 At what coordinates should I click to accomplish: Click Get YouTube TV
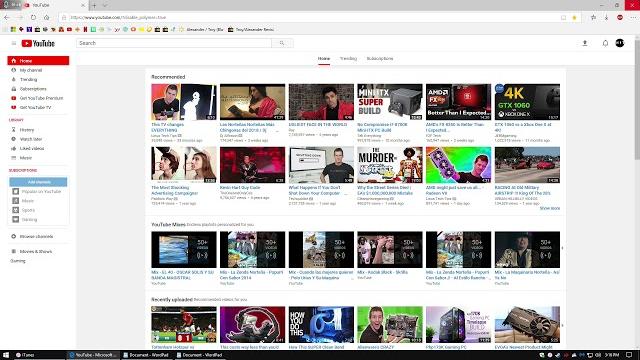[35, 108]
